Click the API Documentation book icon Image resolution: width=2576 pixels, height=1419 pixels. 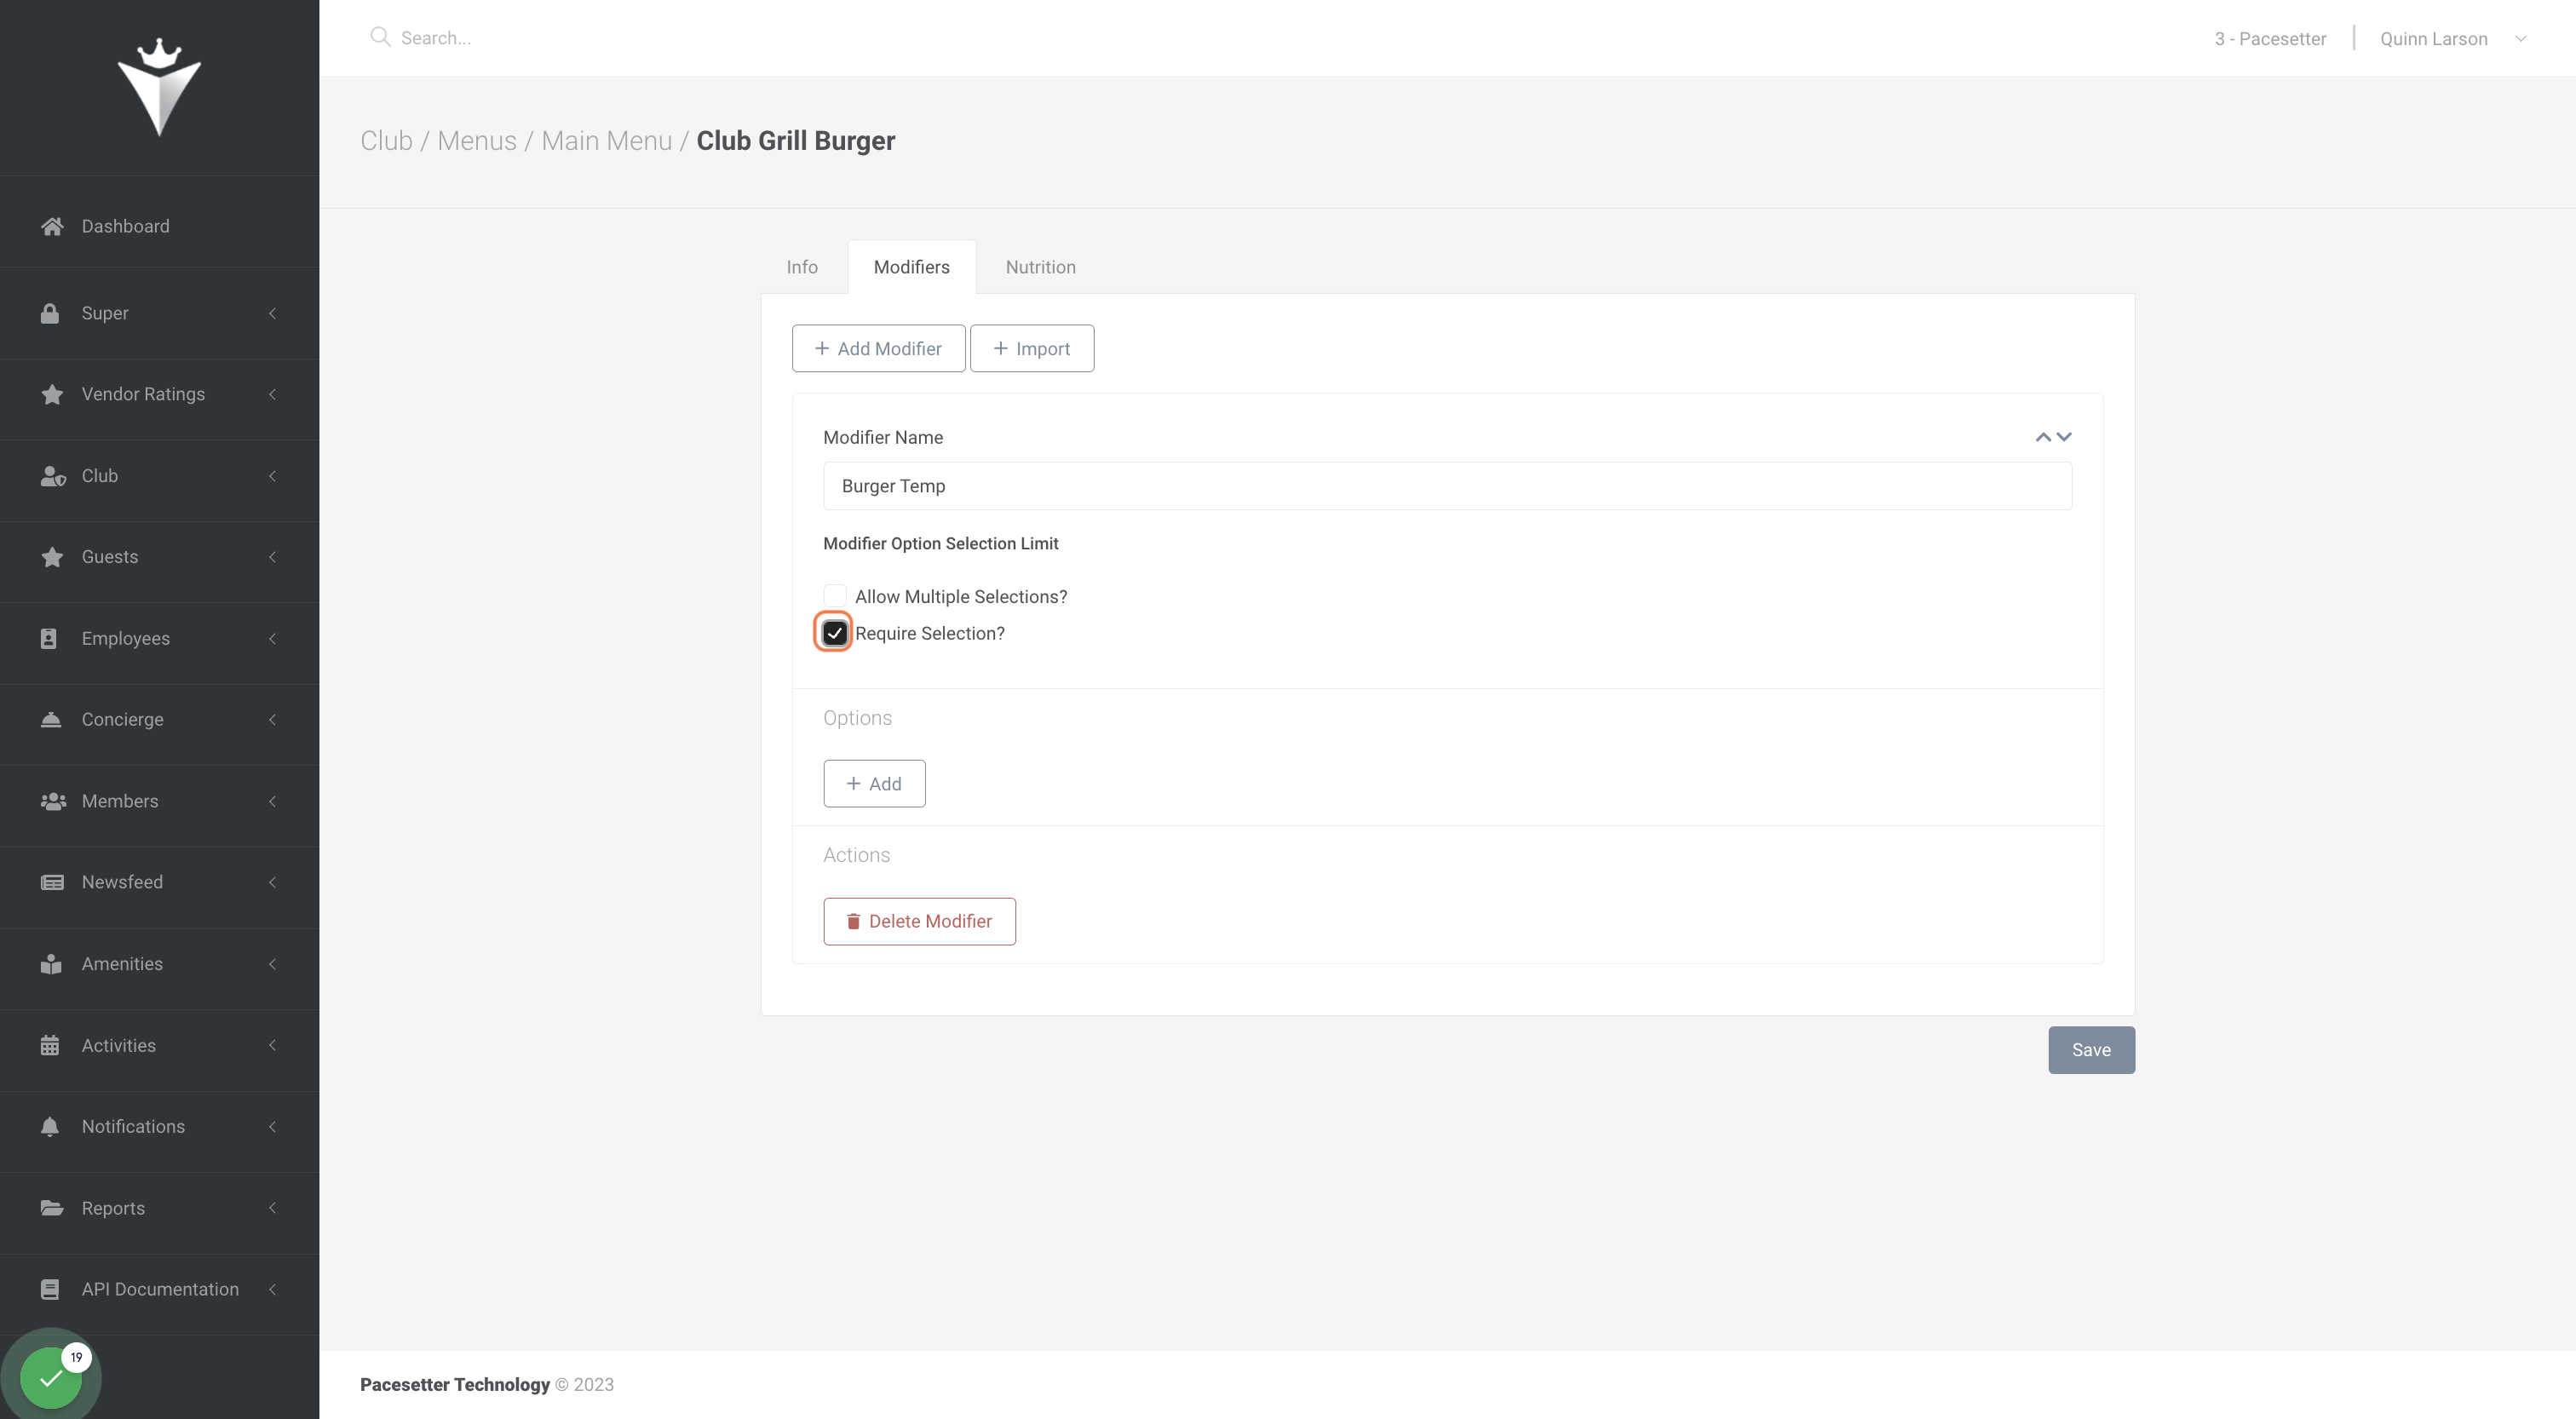pyautogui.click(x=50, y=1289)
